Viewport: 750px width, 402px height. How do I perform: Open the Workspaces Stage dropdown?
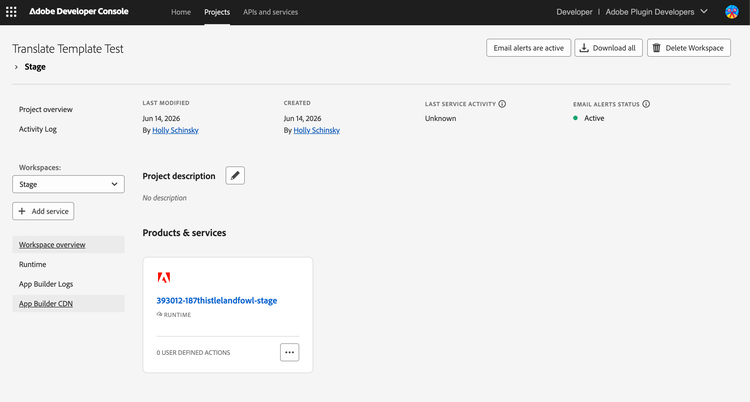[x=68, y=184]
